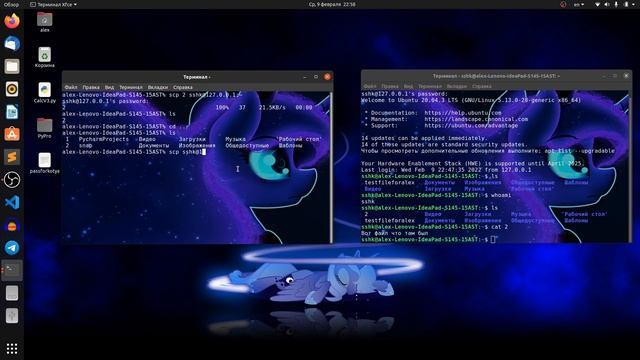Launch LibreOffice Writer from the dock
The image size is (640, 360).
click(x=12, y=112)
